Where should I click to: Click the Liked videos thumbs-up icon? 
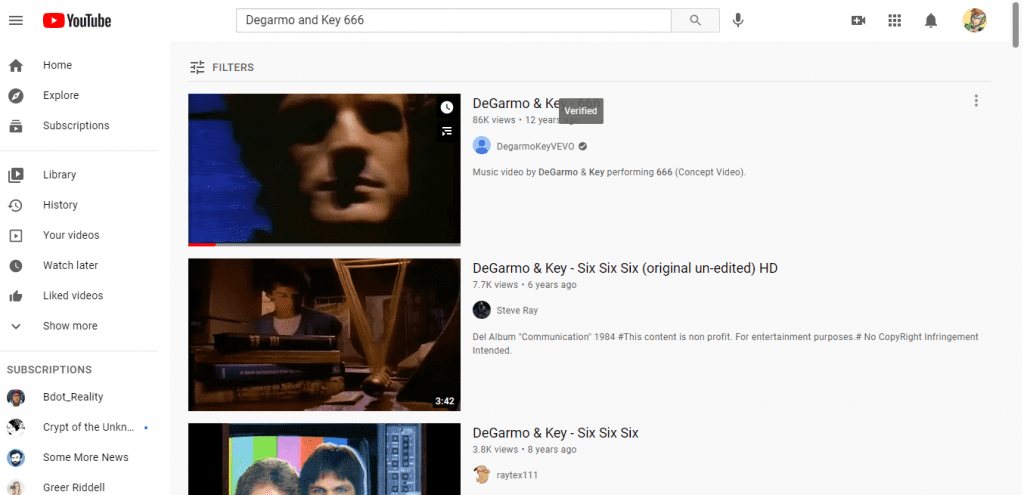point(16,296)
